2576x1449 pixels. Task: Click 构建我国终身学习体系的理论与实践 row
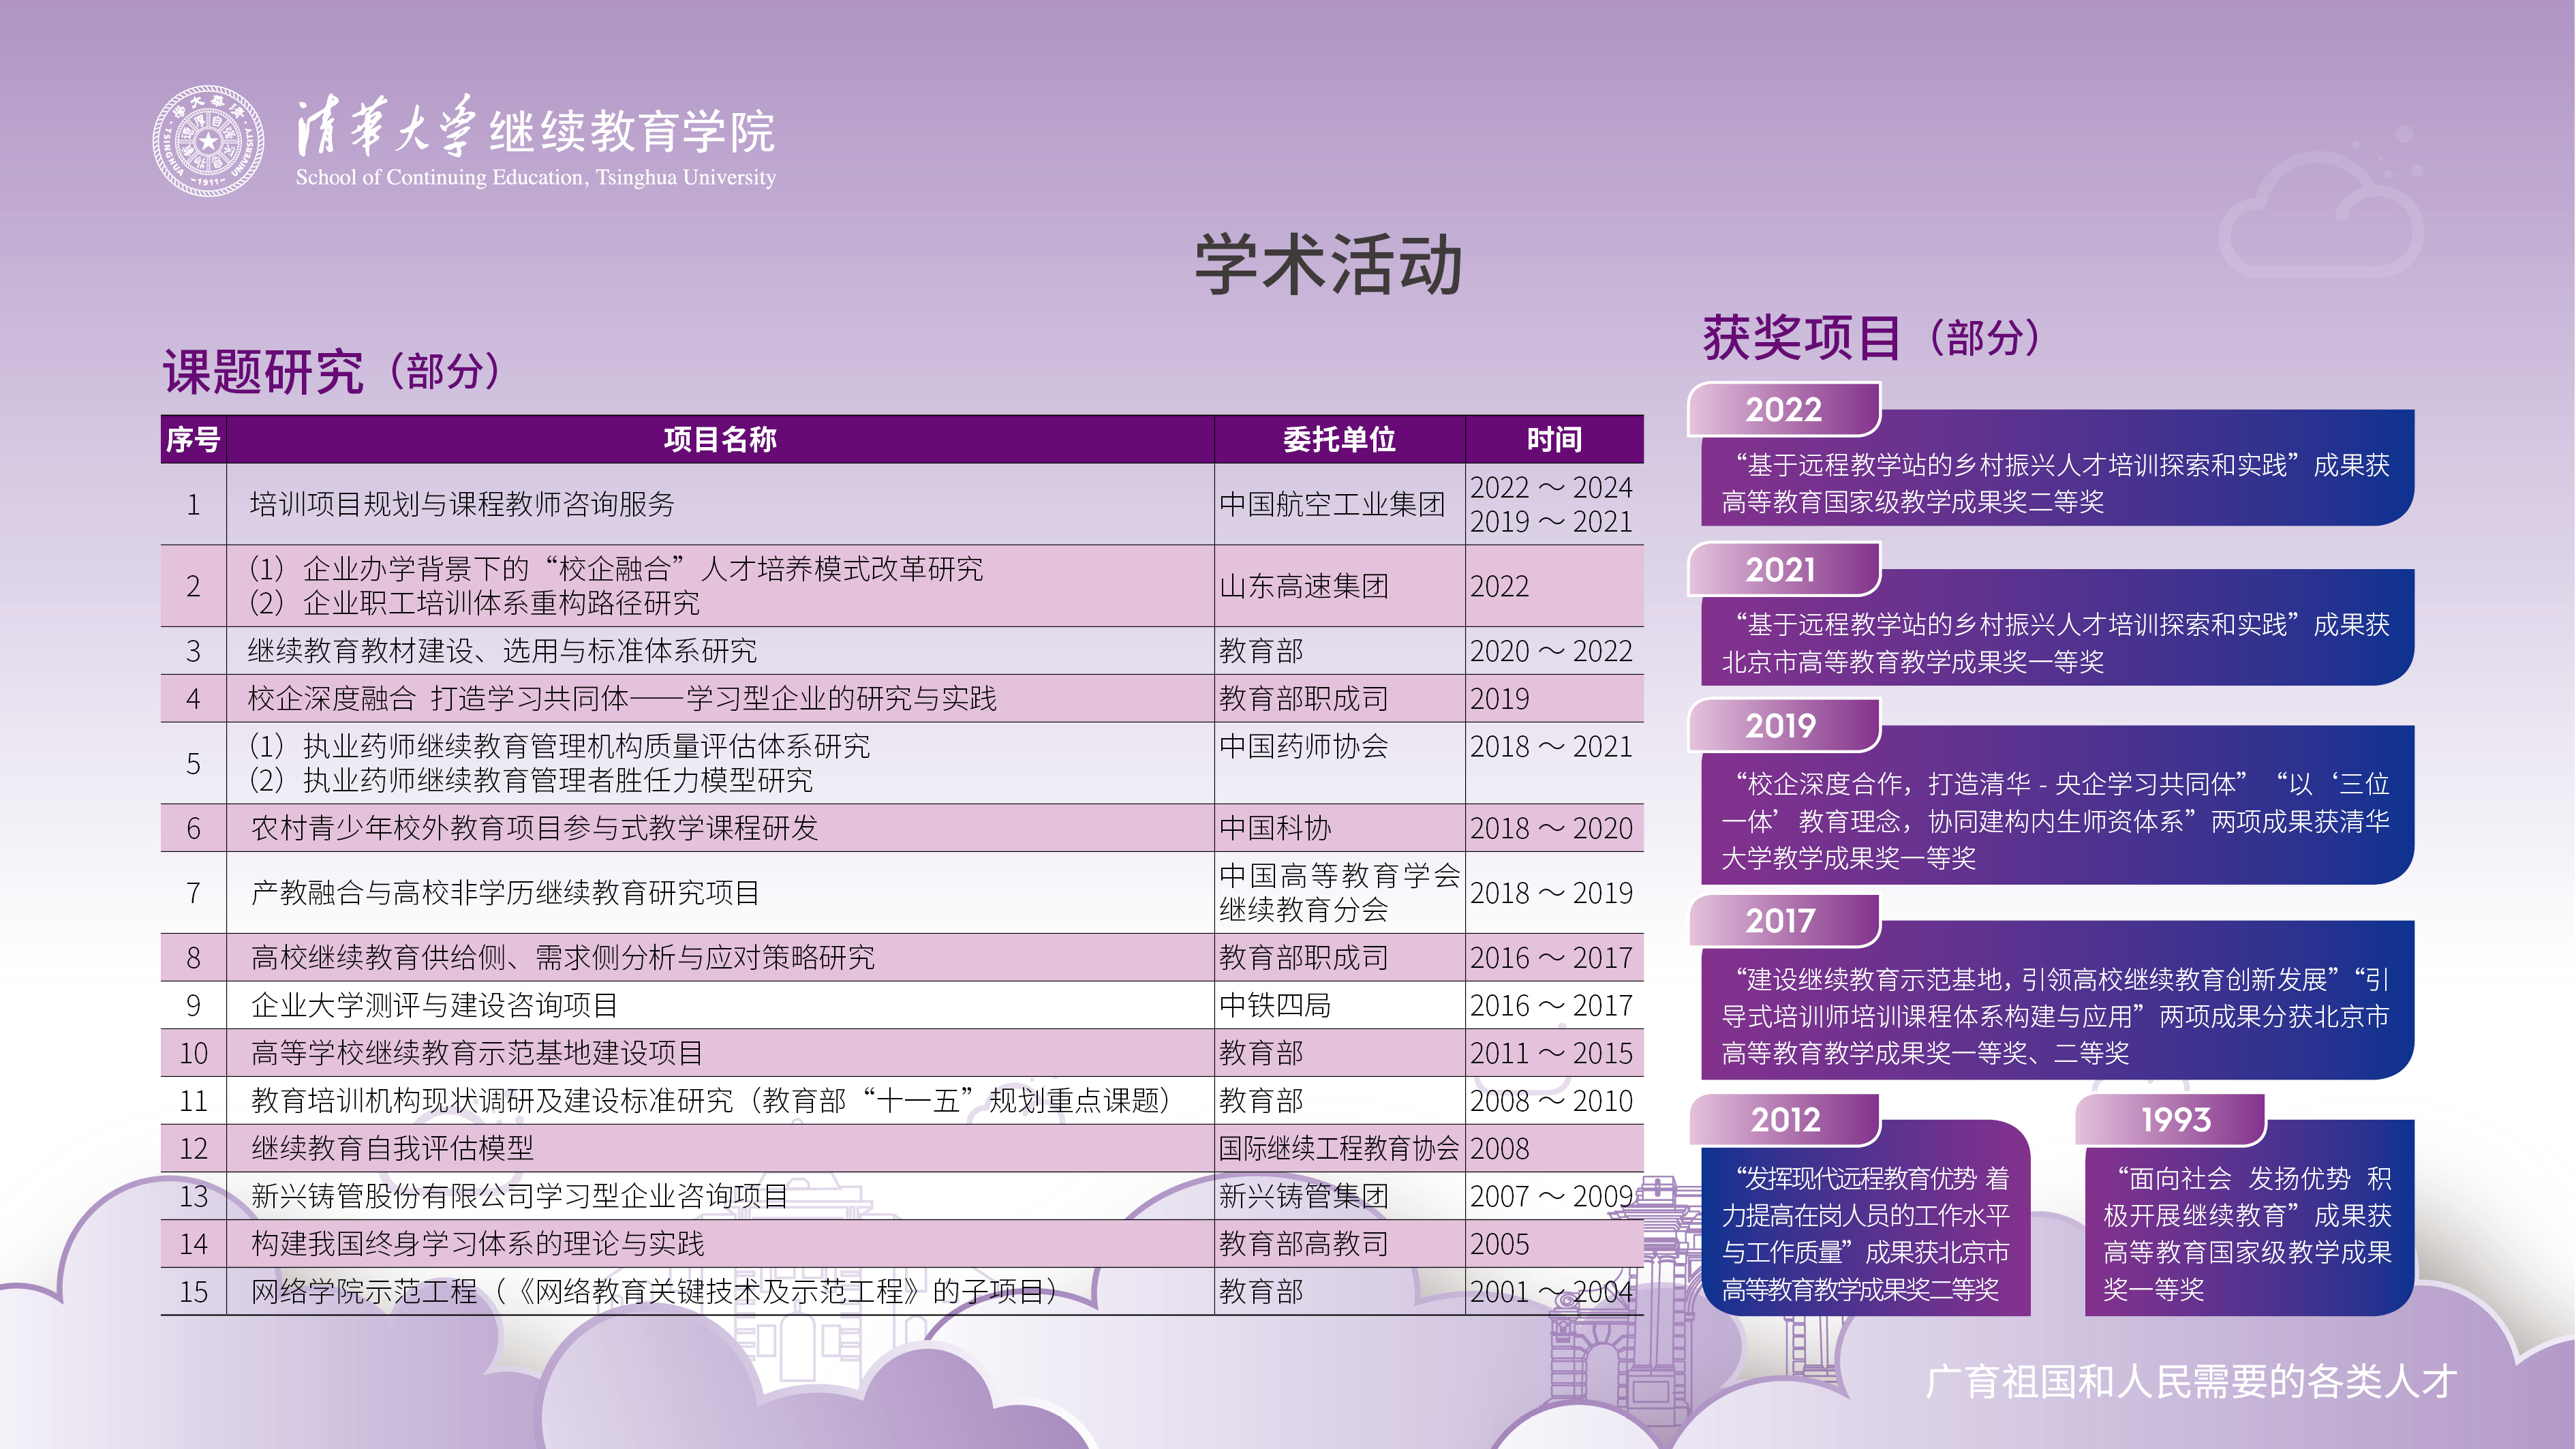coord(478,1244)
